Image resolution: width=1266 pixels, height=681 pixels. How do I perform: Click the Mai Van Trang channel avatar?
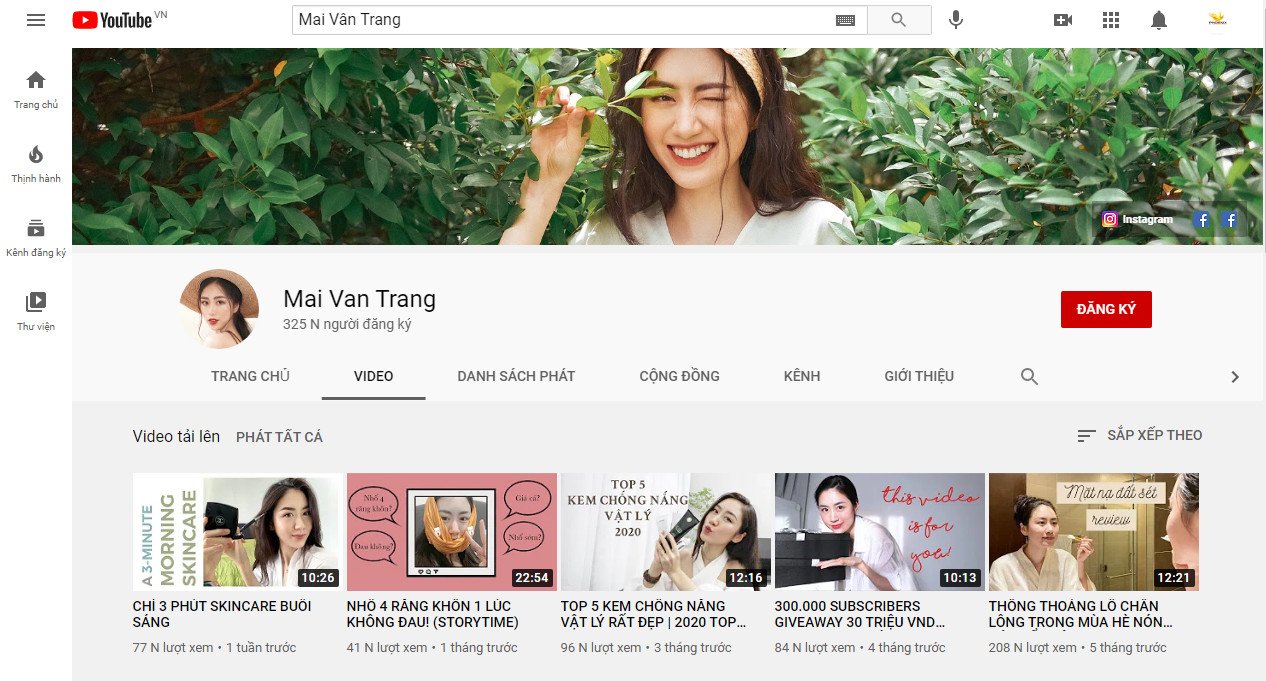tap(219, 309)
